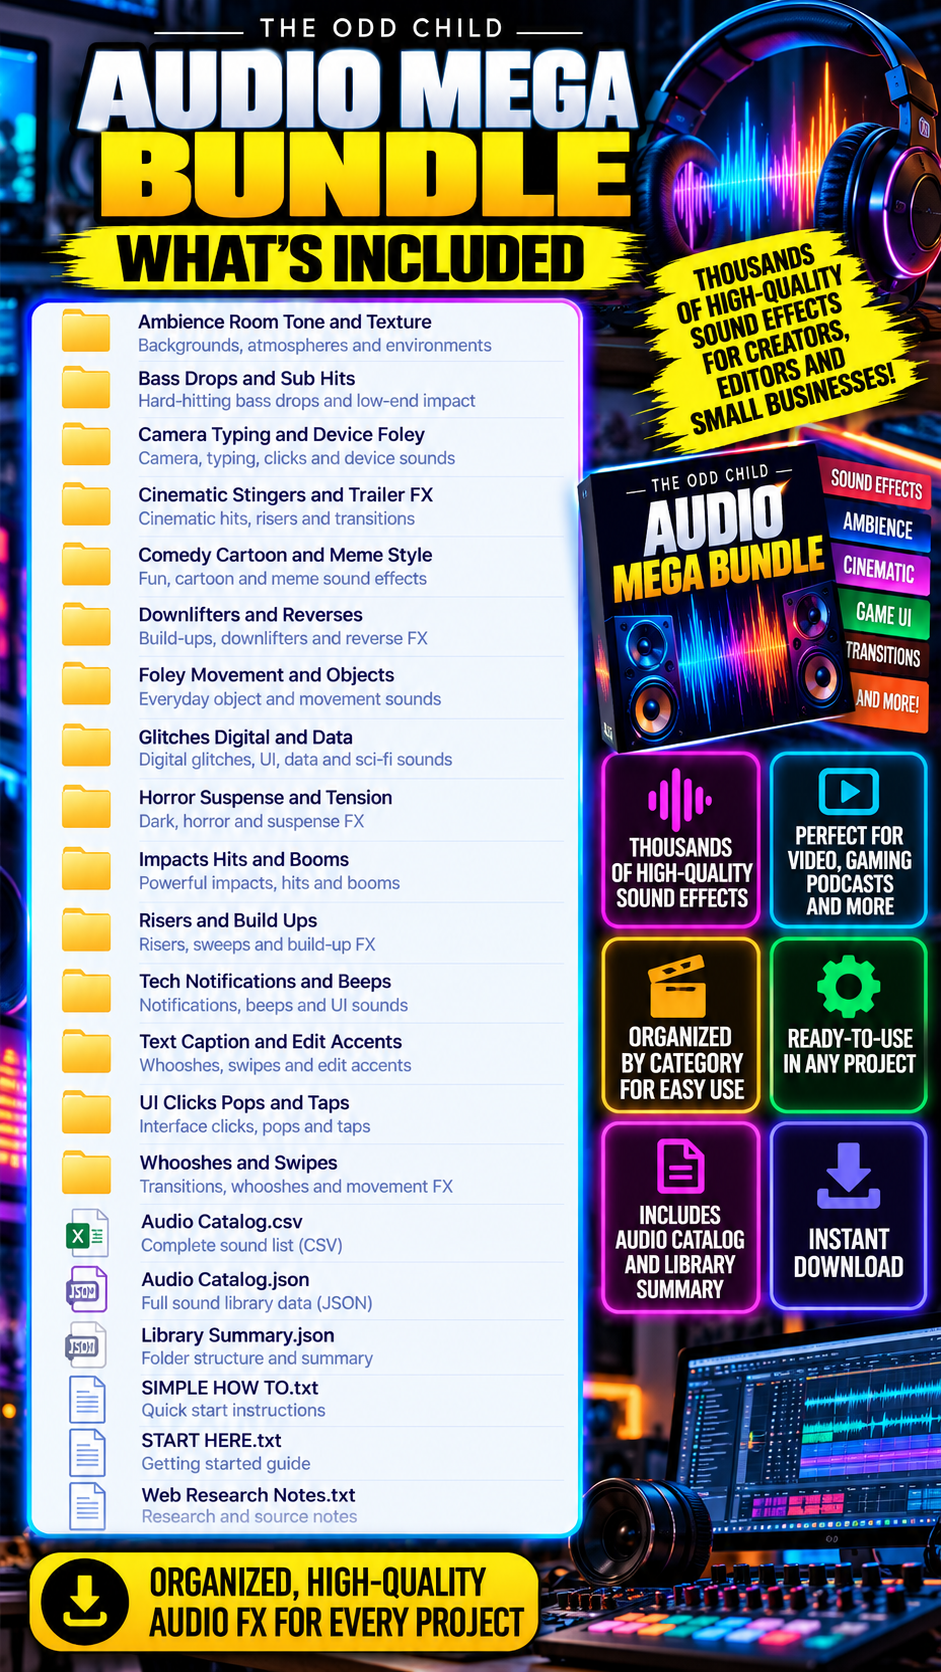Select the blue Ambience tab
This screenshot has height=1672, width=941.
(x=877, y=526)
